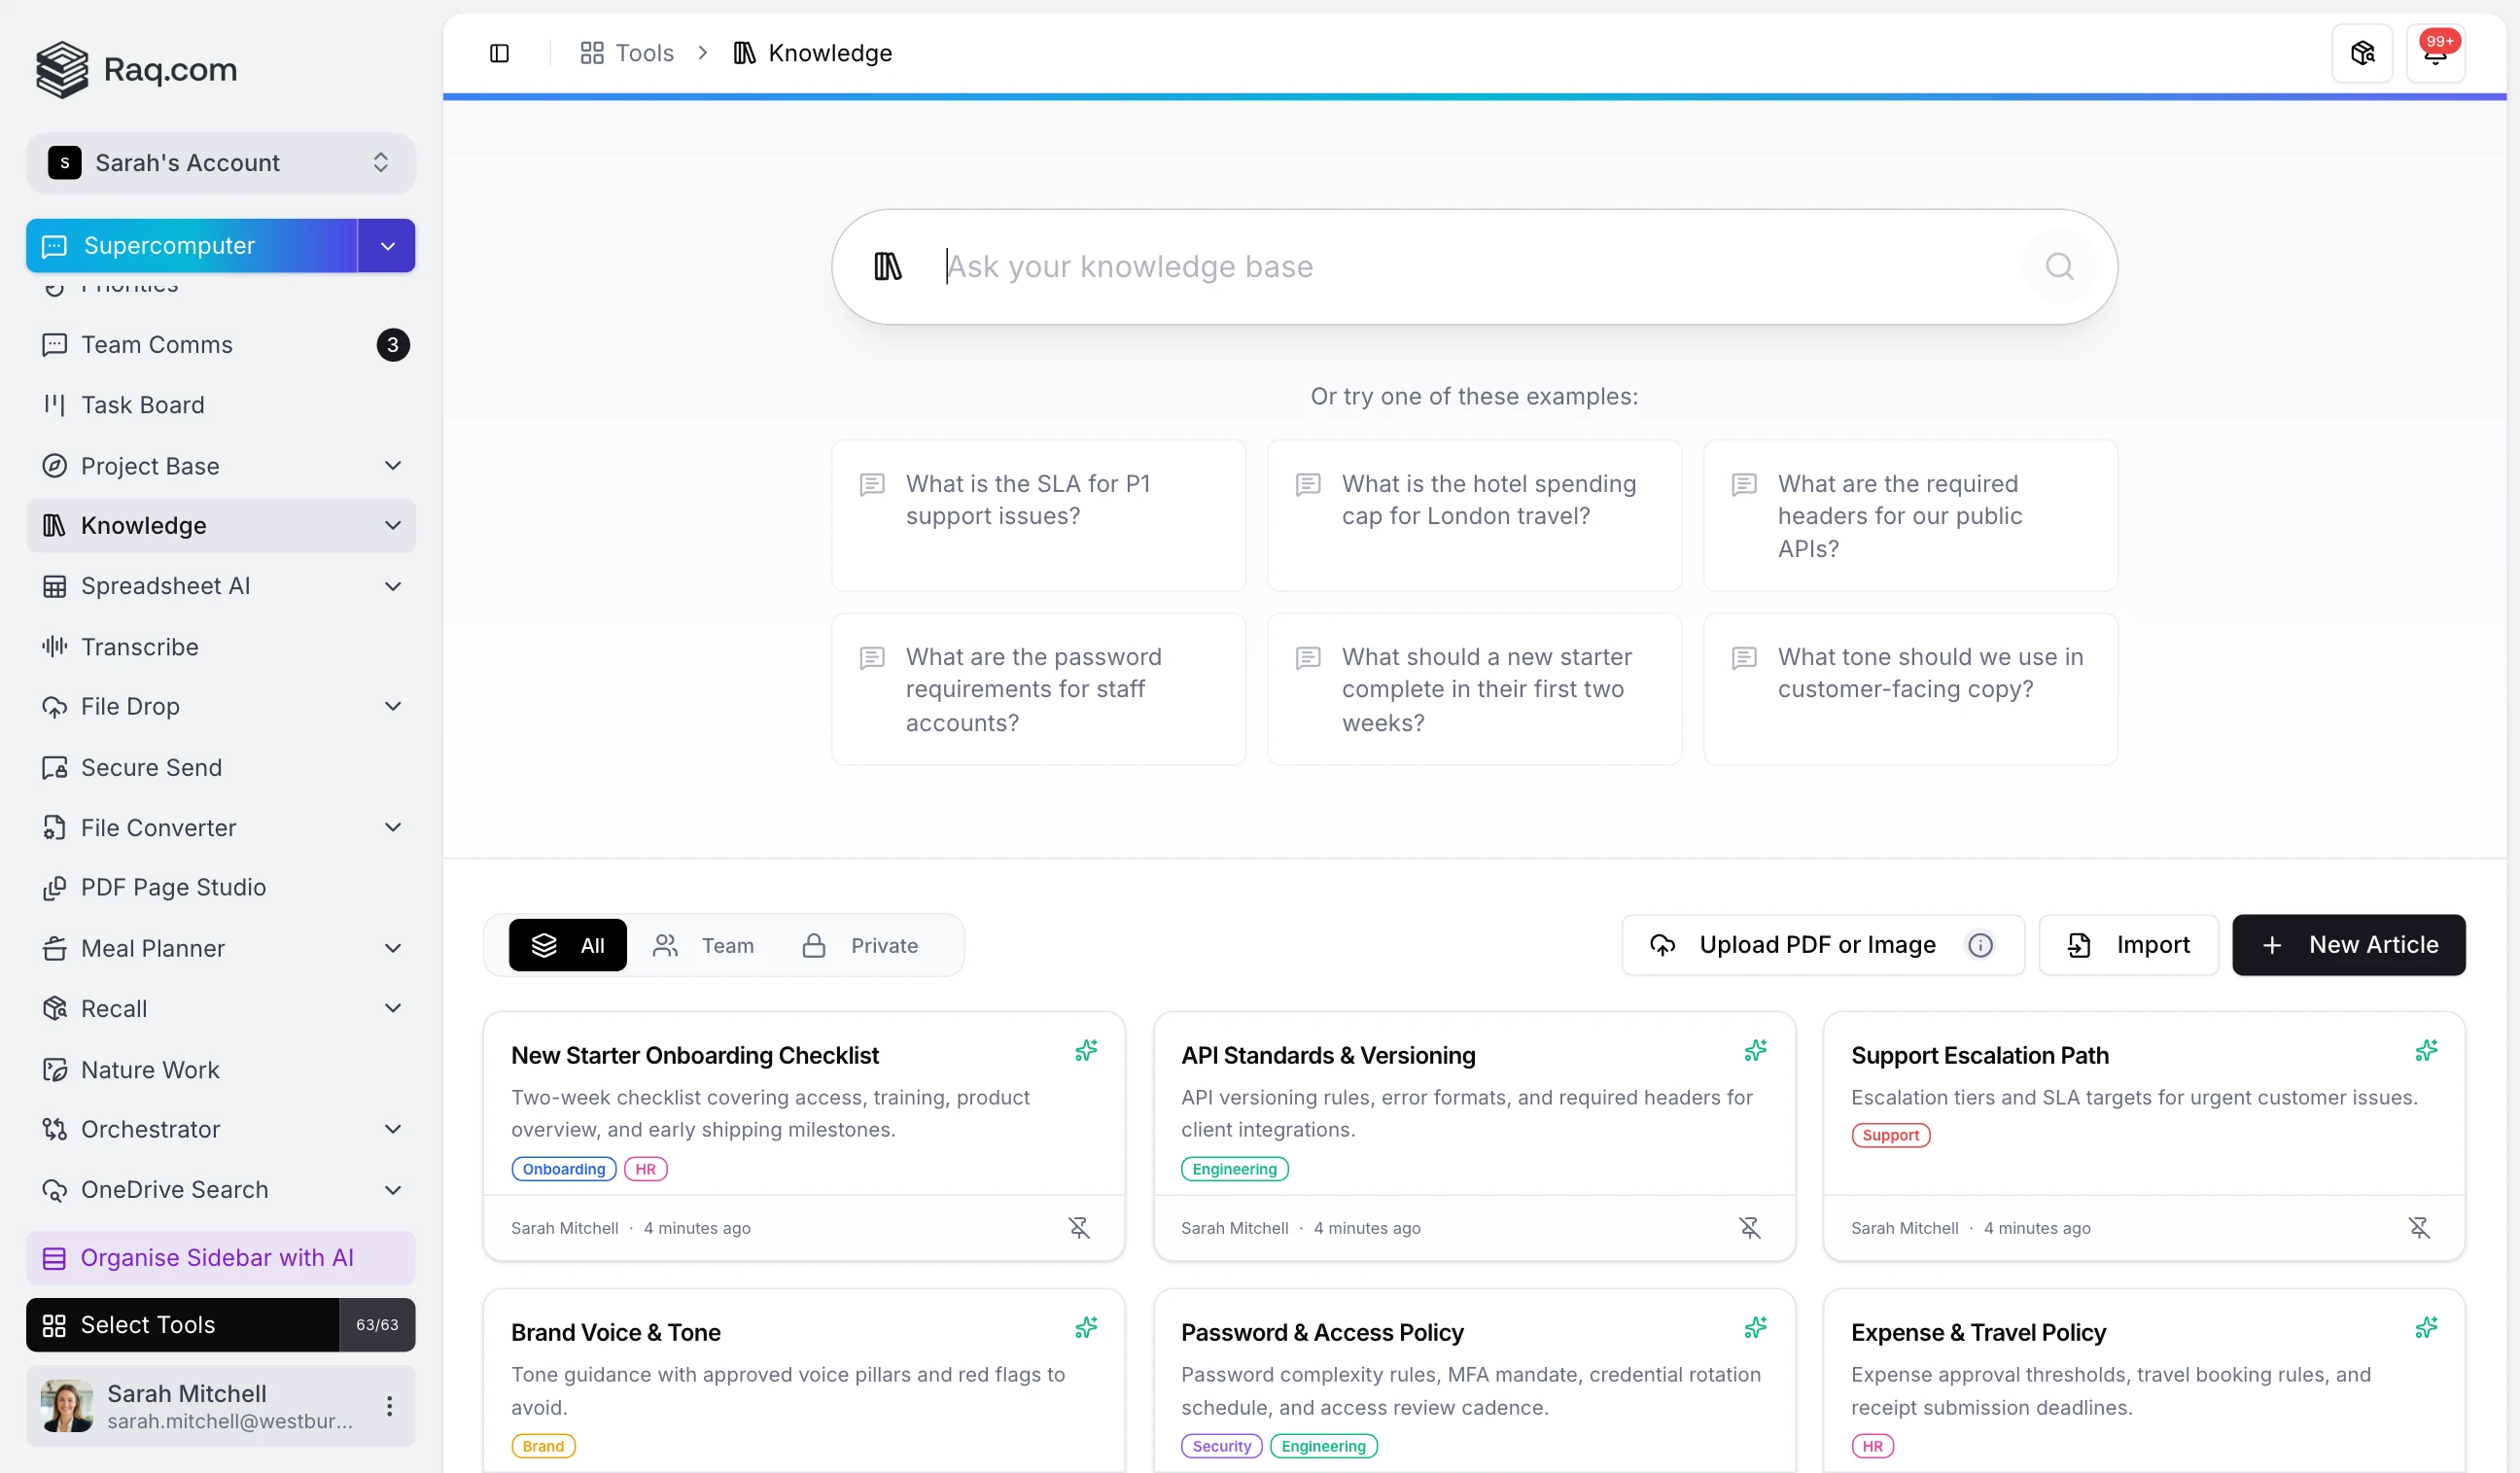
Task: Switch to the Private articles tab
Action: pyautogui.click(x=861, y=945)
